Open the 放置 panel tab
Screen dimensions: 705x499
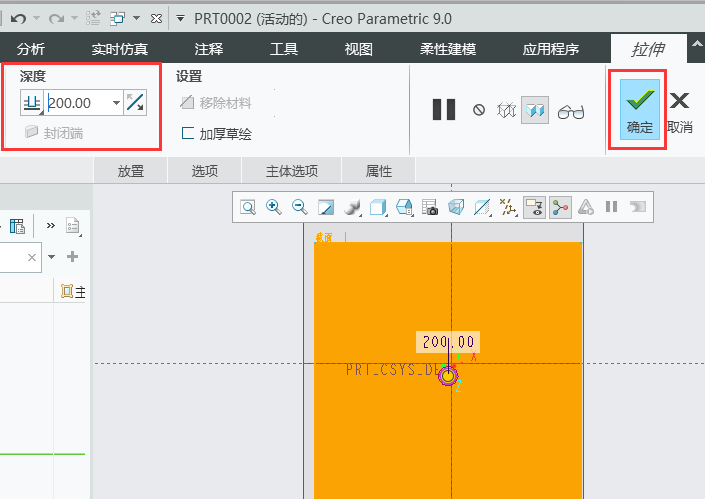tap(131, 171)
